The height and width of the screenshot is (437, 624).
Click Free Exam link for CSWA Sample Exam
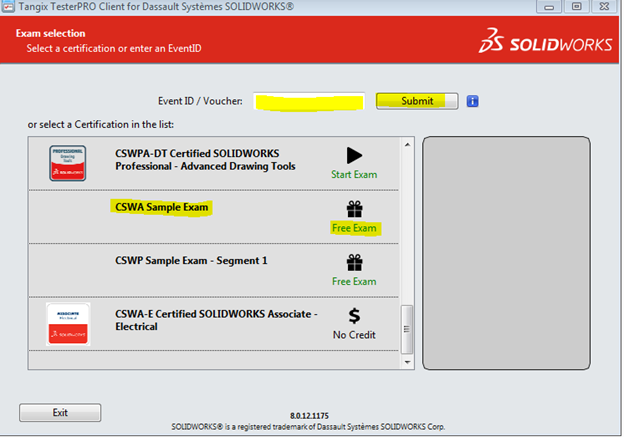click(x=354, y=228)
